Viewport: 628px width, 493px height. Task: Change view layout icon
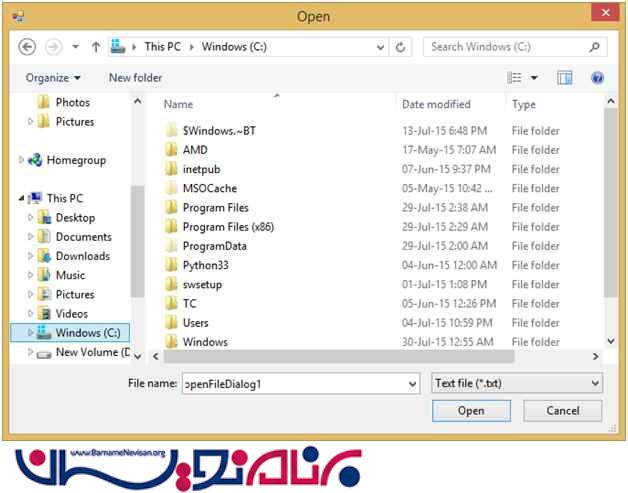pyautogui.click(x=515, y=78)
